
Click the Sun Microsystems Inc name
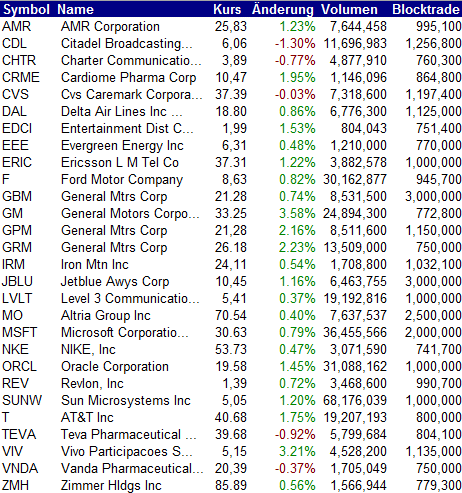(x=126, y=400)
